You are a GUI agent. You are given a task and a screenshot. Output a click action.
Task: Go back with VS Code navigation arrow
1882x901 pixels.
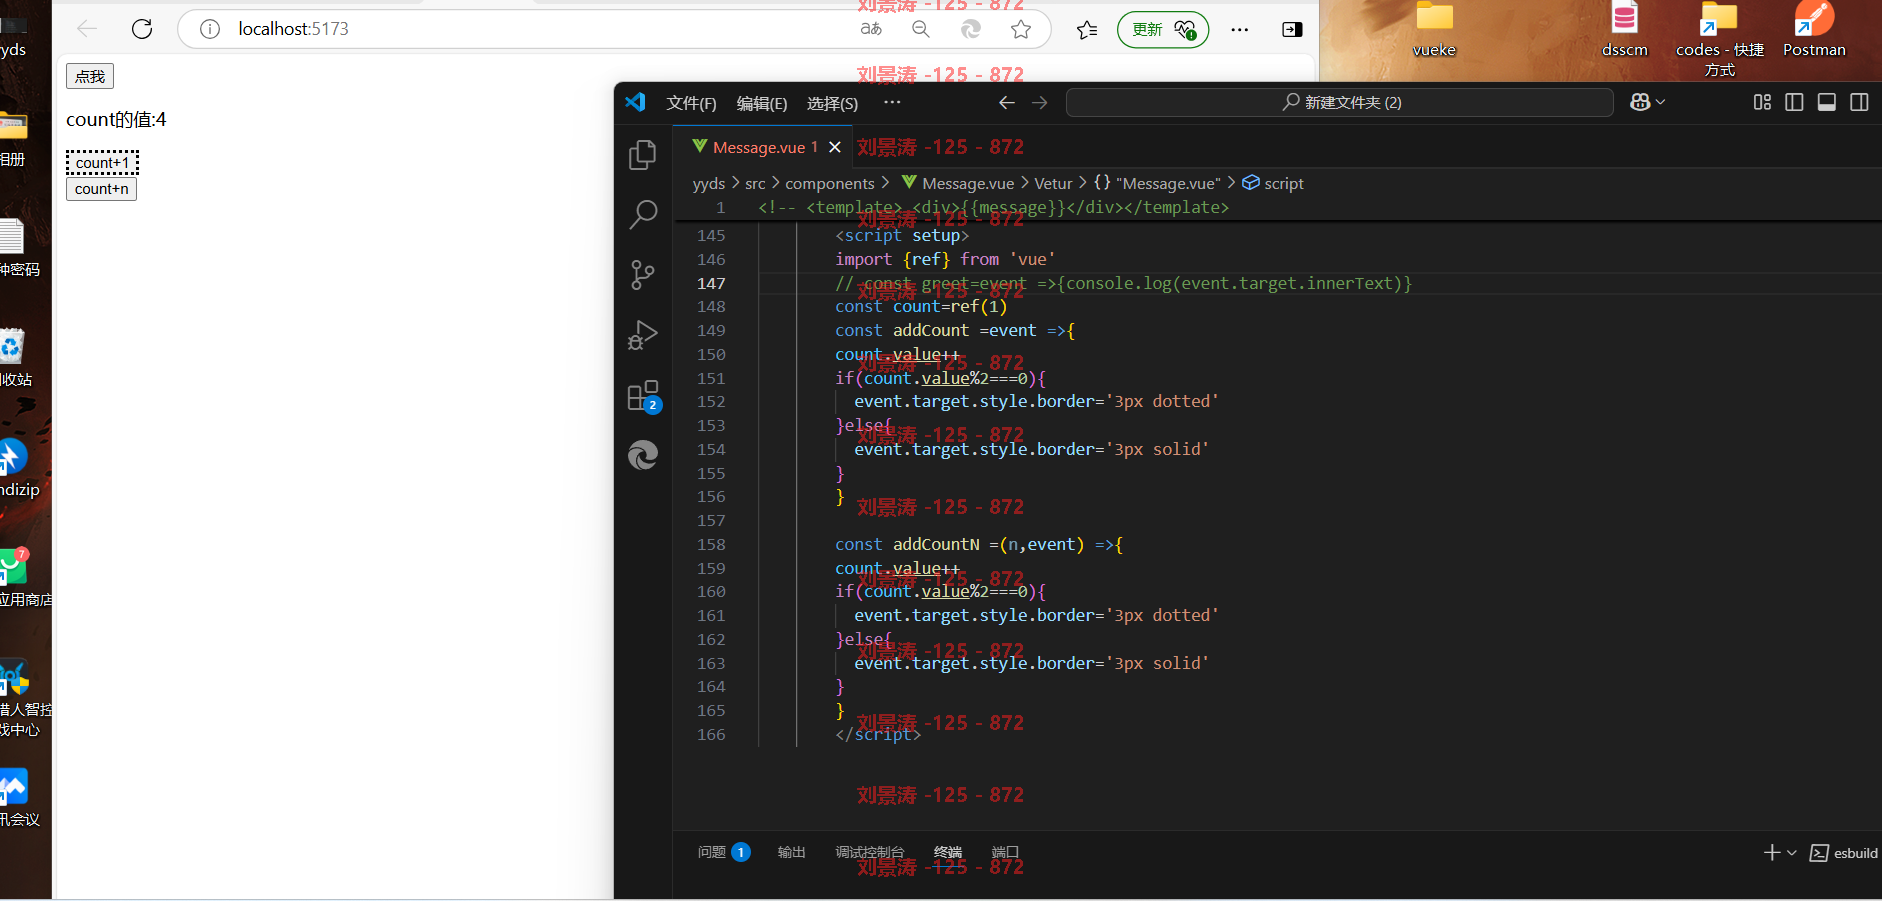(x=1007, y=103)
